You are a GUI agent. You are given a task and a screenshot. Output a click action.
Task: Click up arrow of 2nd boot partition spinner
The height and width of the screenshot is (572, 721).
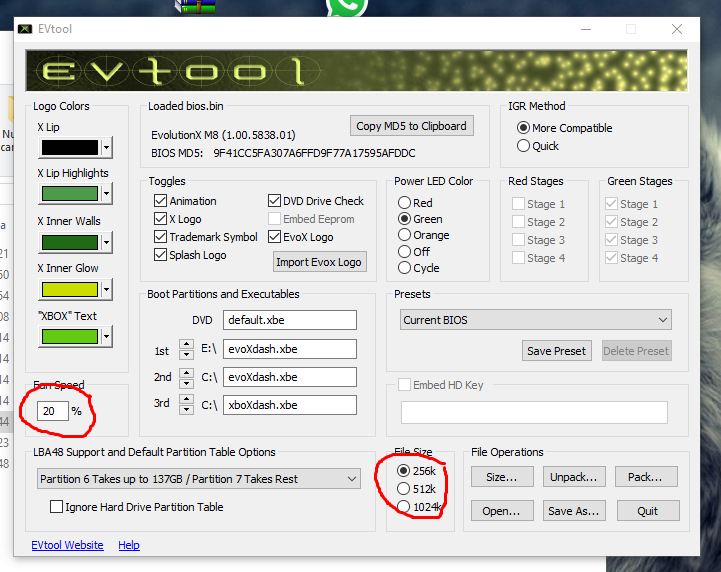[x=186, y=372]
